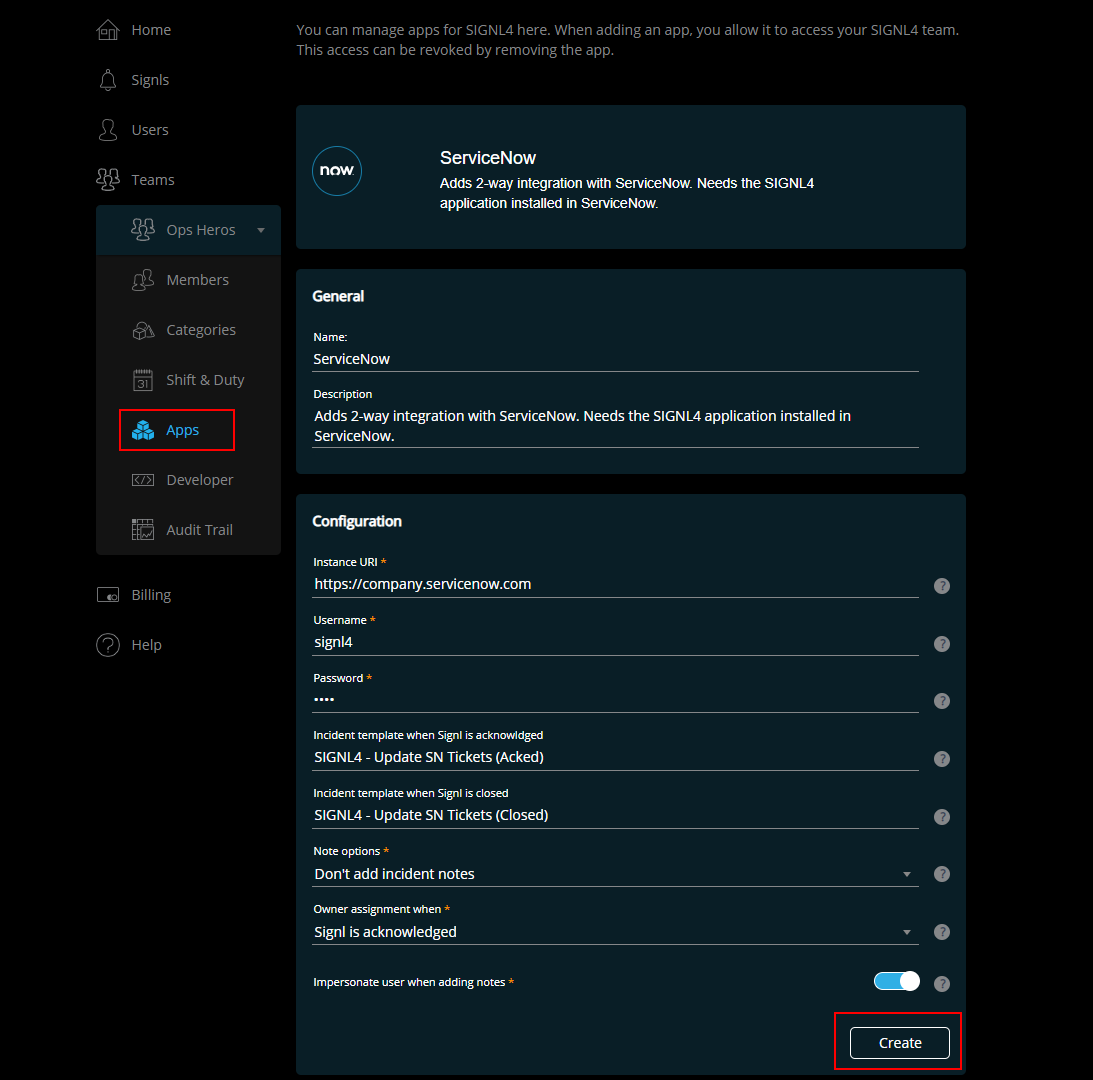The height and width of the screenshot is (1080, 1093).
Task: Open the Note options dropdown
Action: (x=615, y=874)
